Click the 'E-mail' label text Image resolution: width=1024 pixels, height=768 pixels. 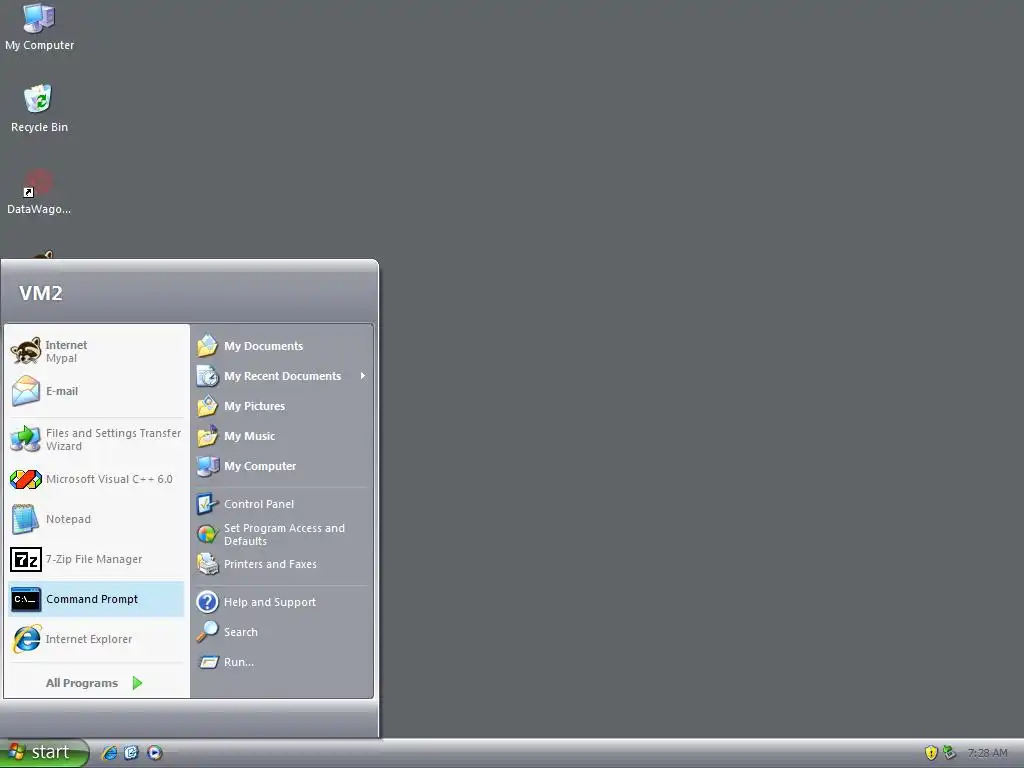(62, 391)
